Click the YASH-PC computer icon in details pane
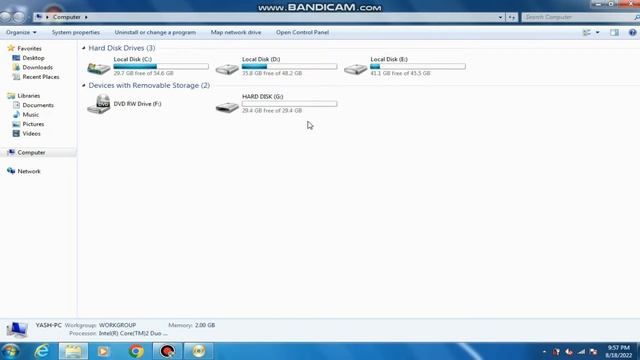The width and height of the screenshot is (640, 360). [17, 330]
